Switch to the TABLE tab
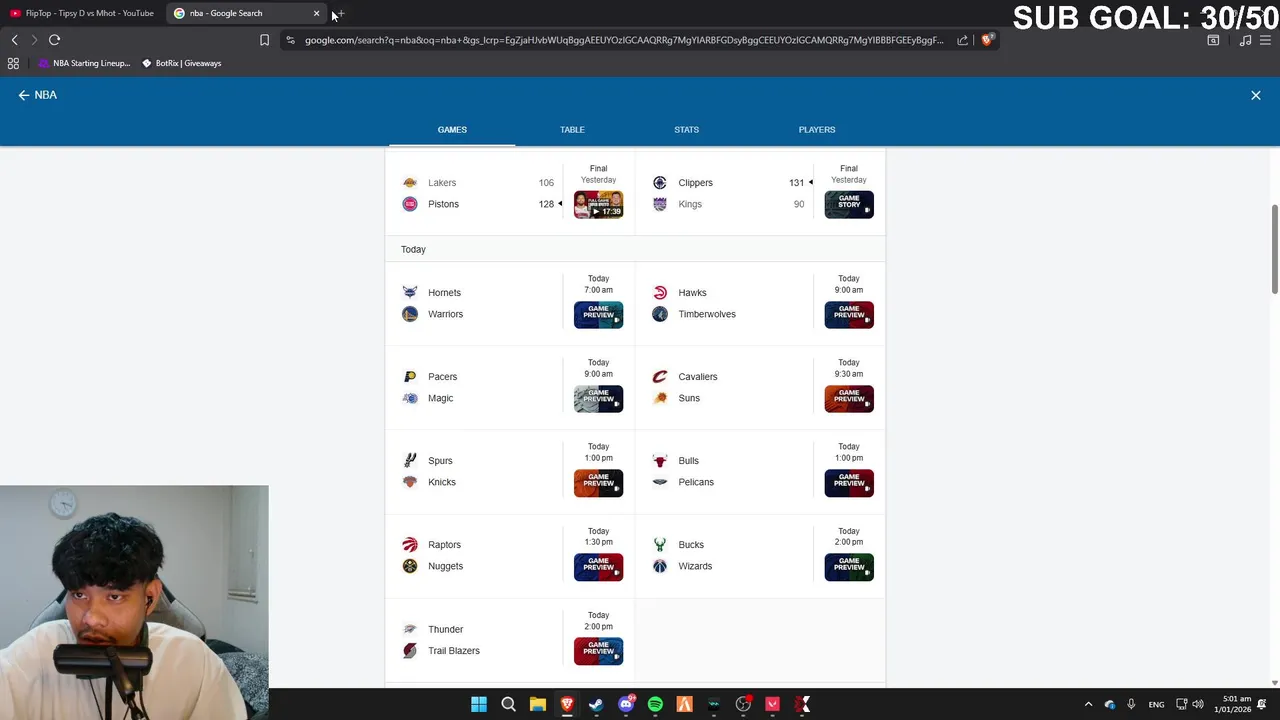This screenshot has width=1280, height=720. 572,130
